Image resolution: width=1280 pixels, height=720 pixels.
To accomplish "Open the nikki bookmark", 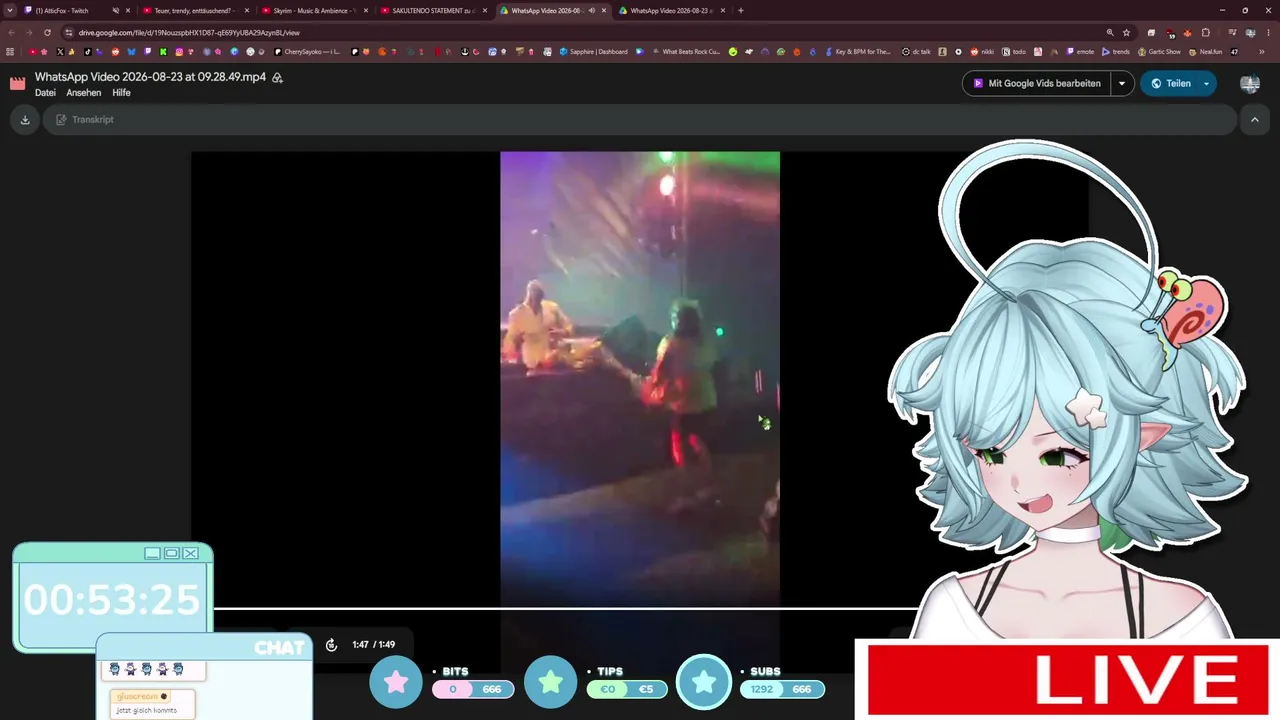I will 980,52.
